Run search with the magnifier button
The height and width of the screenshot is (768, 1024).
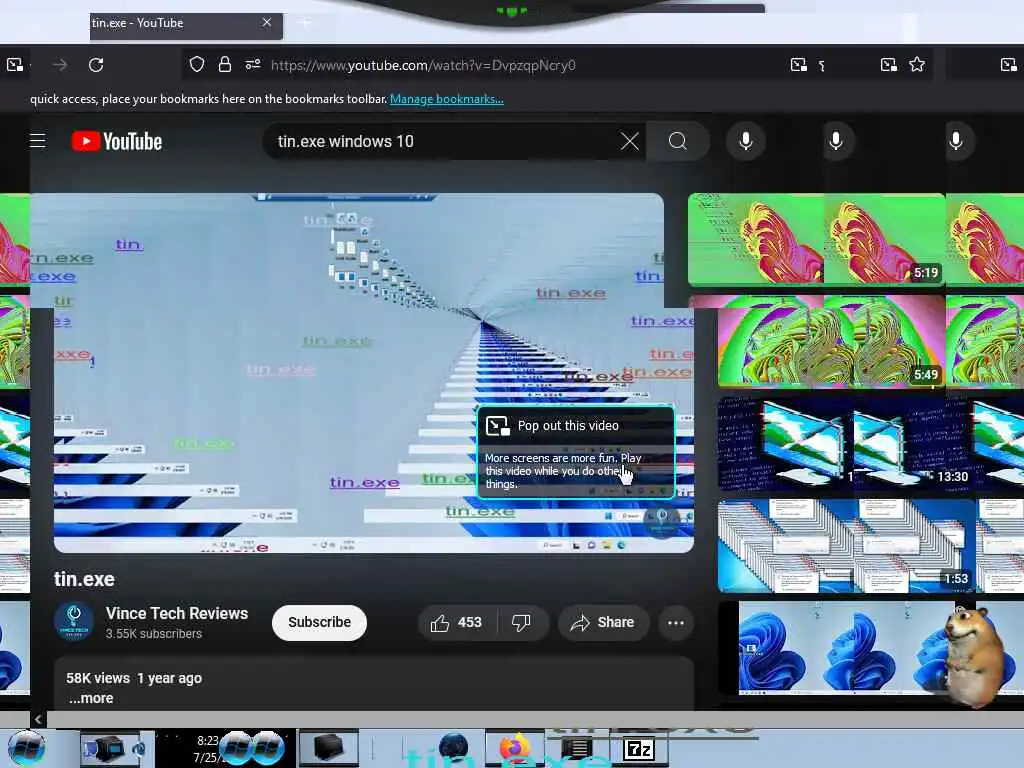tap(678, 141)
